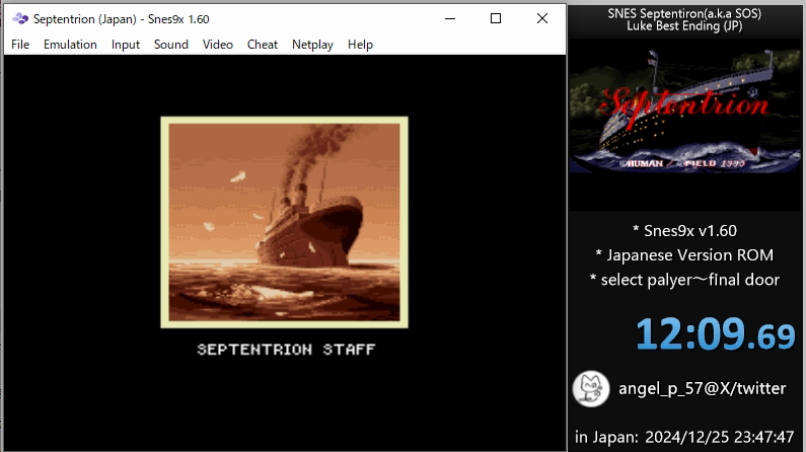Open the Help menu
Screen dimensions: 806x452
tap(360, 45)
